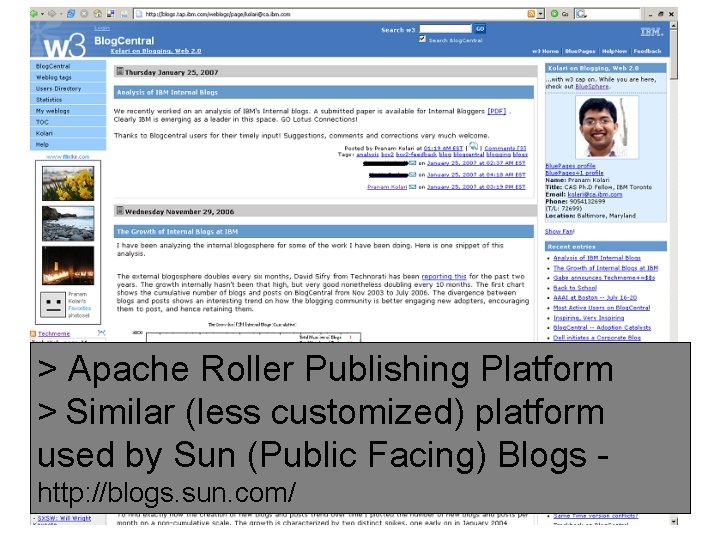Click the browser search engine icon

point(581,14)
